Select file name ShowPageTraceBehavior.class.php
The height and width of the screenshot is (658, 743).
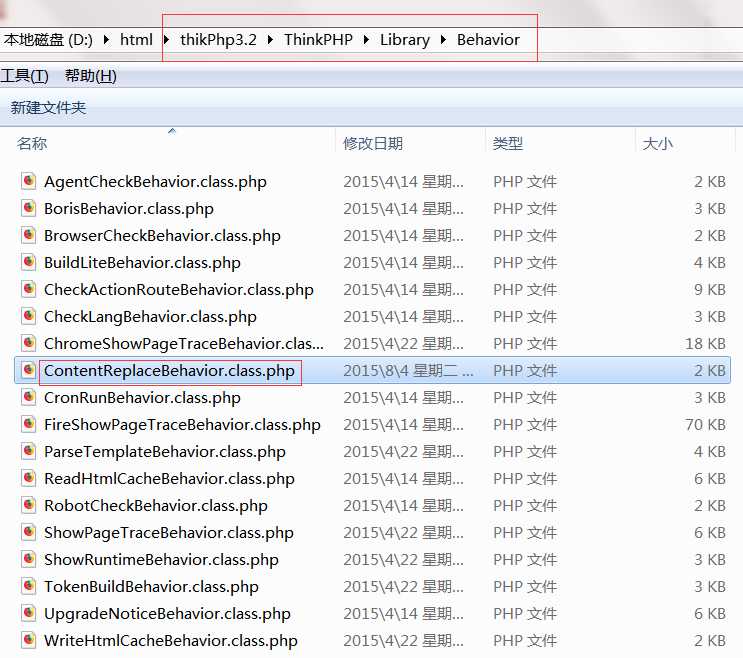(169, 532)
